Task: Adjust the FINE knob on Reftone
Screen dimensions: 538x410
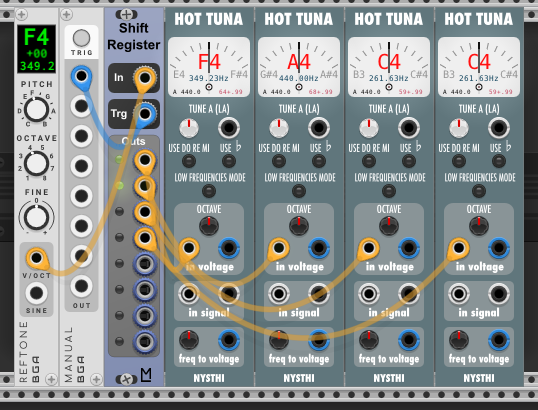Action: coord(36,217)
